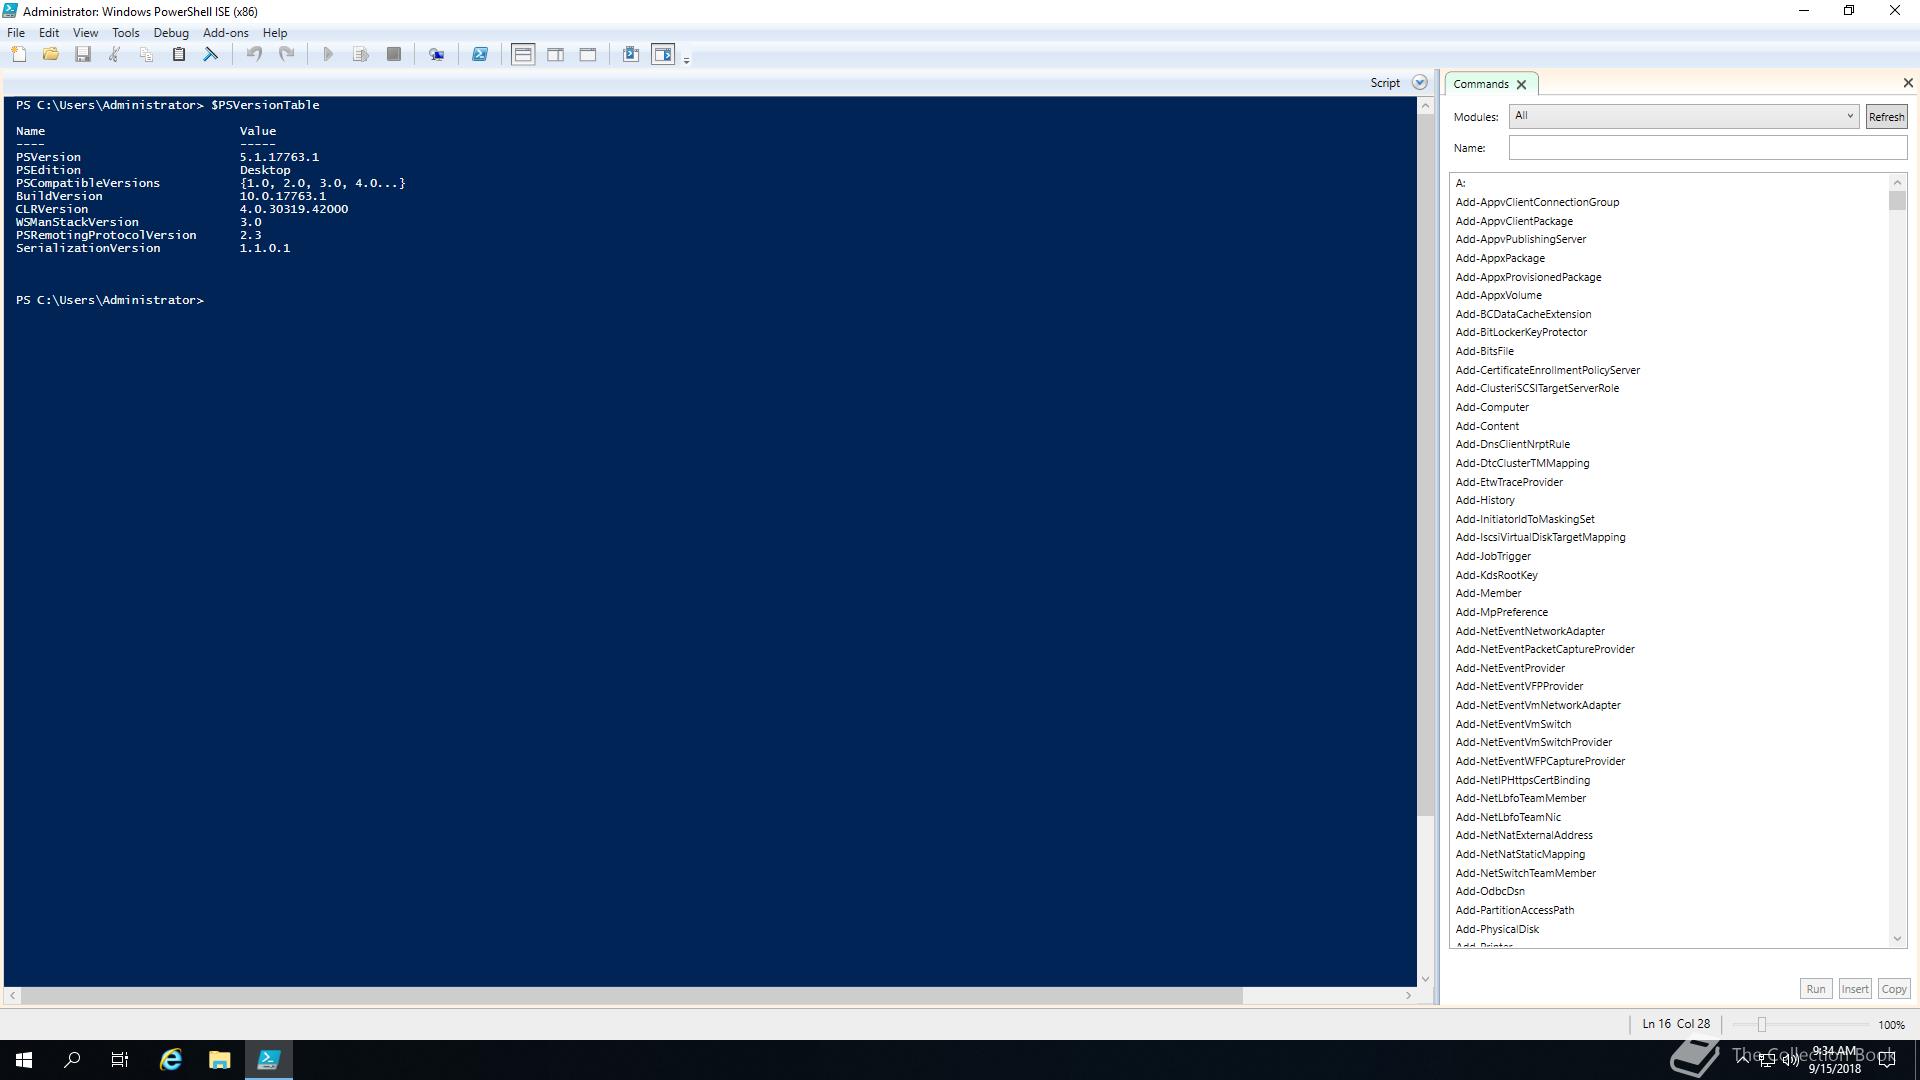
Task: Click the Redo toolbar icon
Action: 286,55
